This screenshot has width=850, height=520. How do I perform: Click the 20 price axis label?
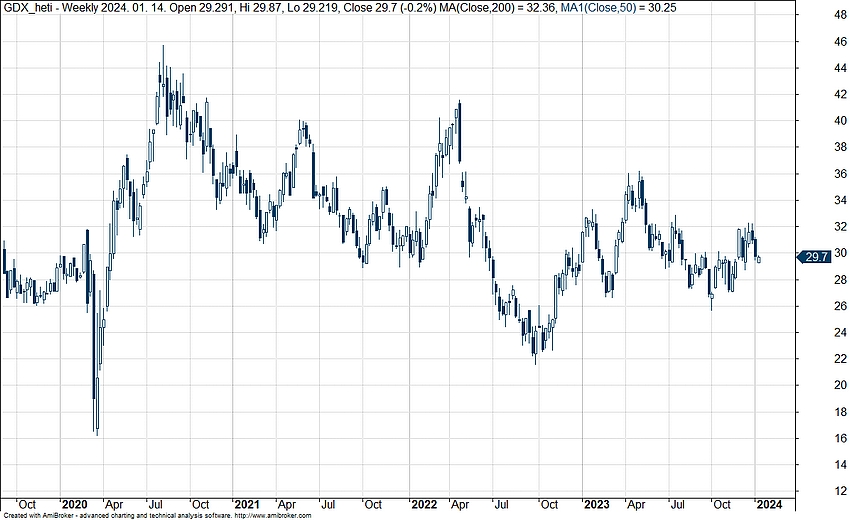(840, 386)
